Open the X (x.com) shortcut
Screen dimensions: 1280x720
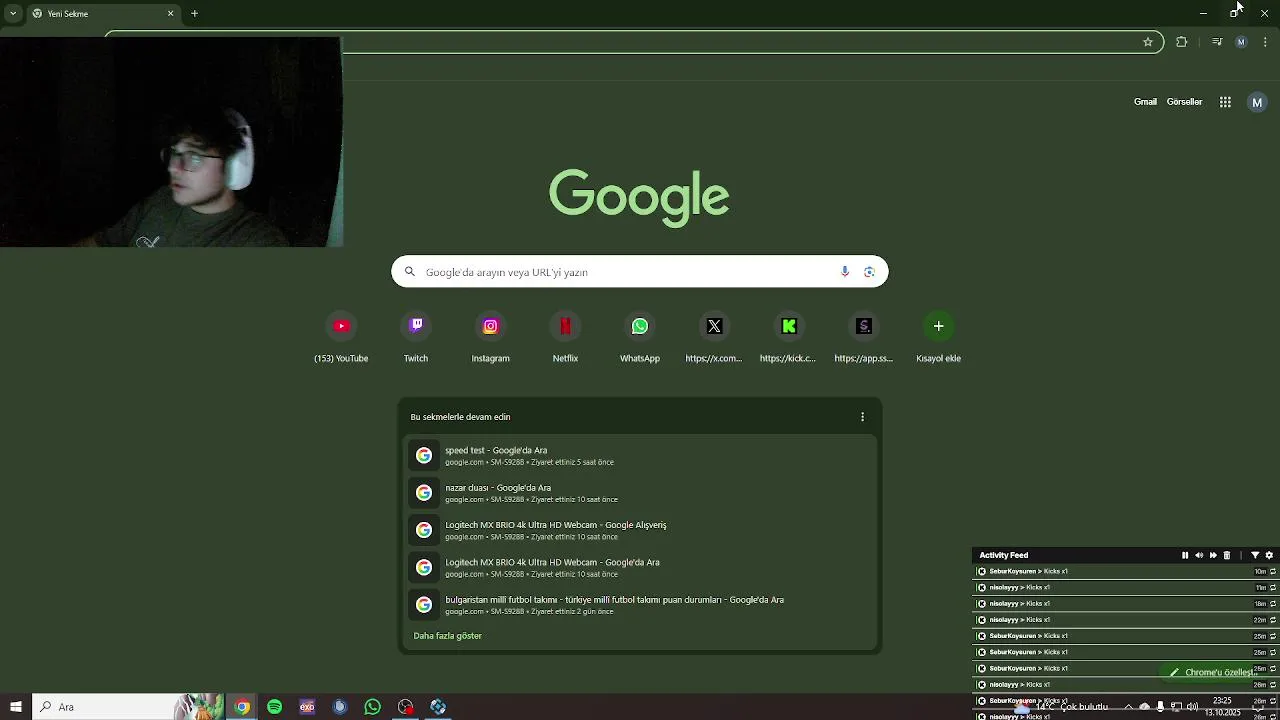(x=714, y=338)
